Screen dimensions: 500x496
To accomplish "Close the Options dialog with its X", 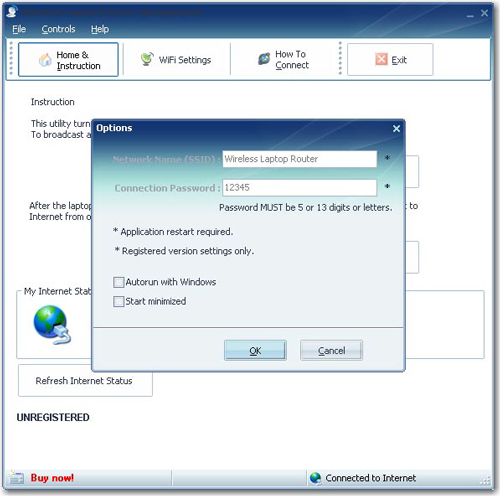I will (x=396, y=129).
